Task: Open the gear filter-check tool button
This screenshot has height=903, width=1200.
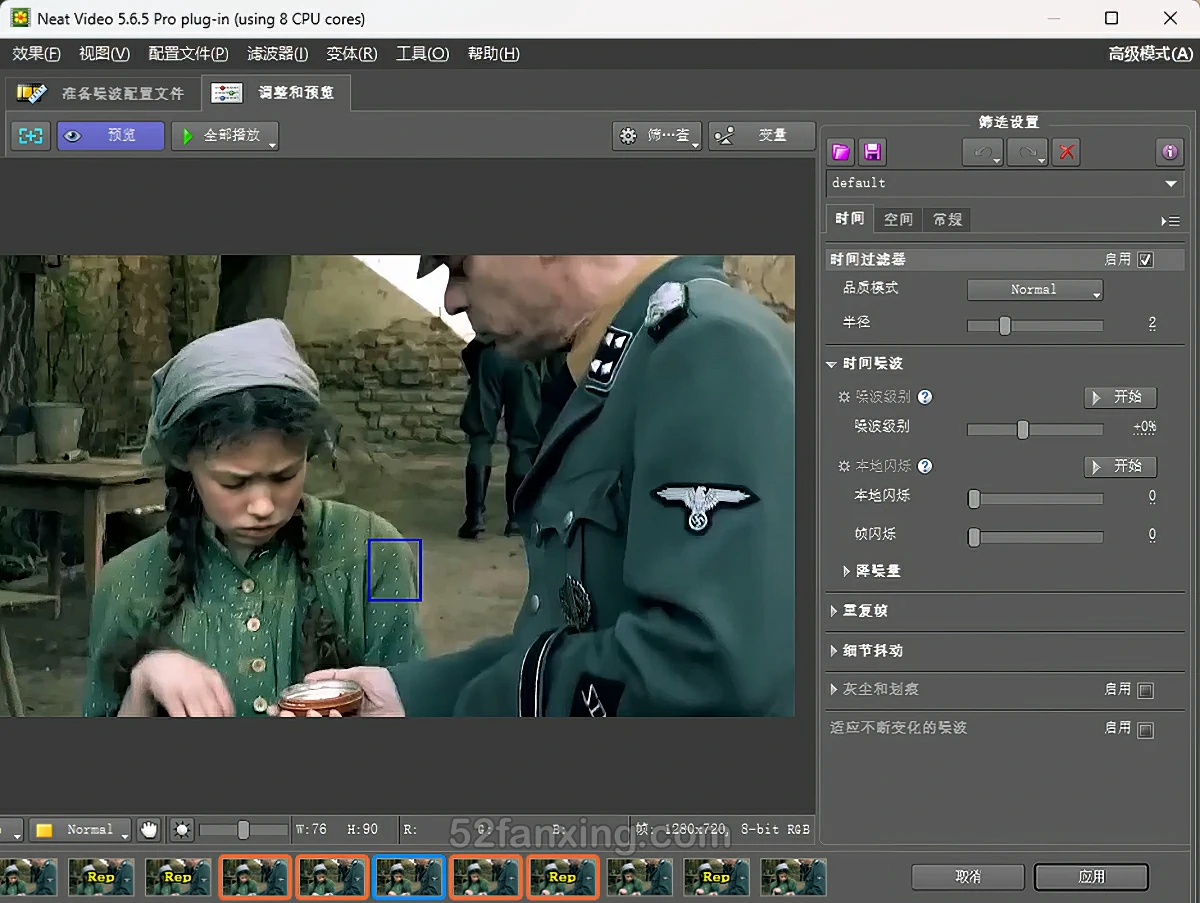Action: pos(657,135)
